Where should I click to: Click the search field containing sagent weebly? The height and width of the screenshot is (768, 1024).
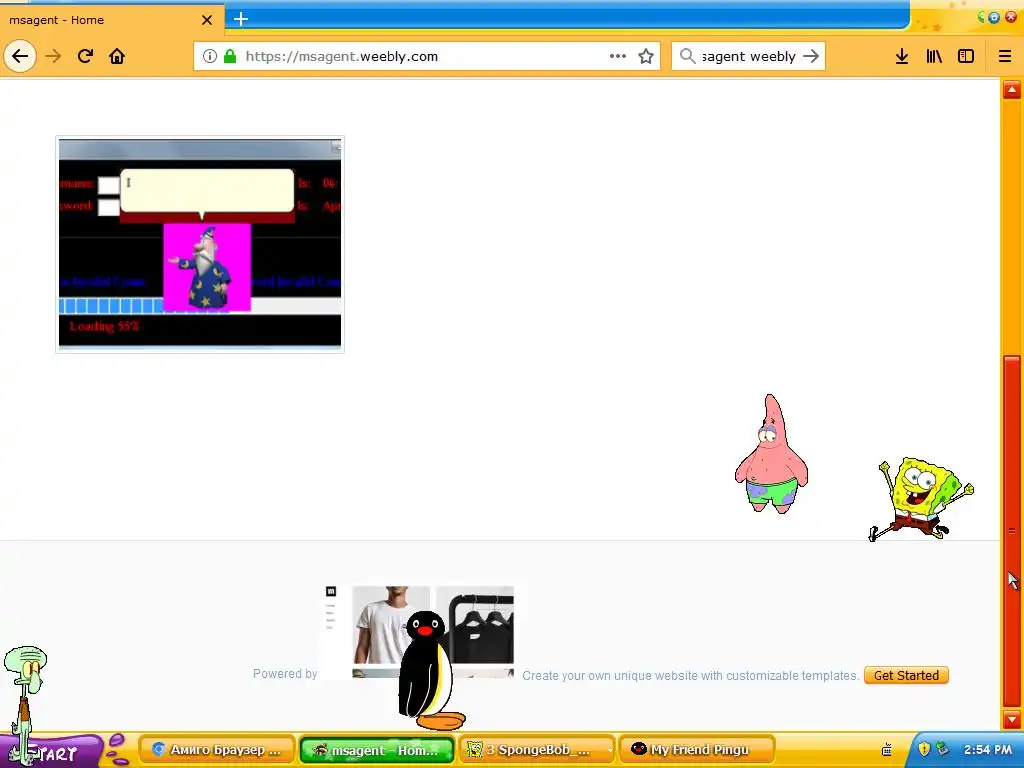click(748, 56)
